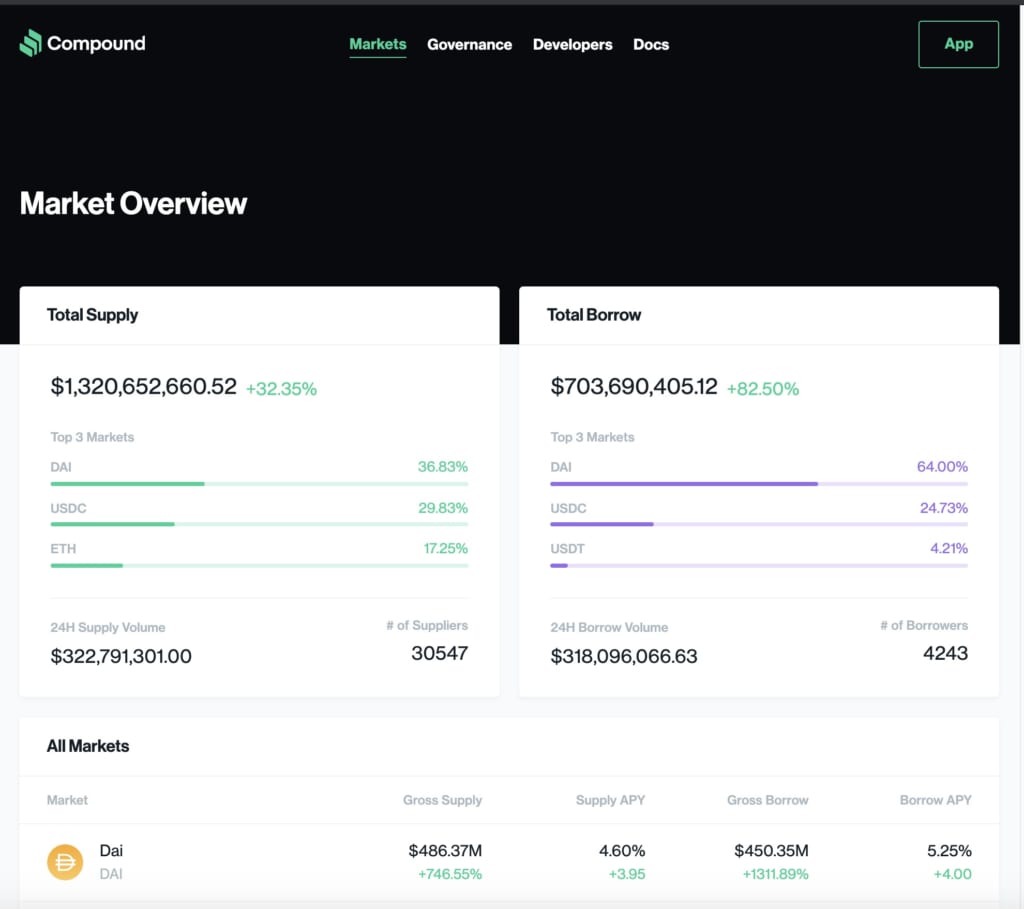
Task: Click the Top 3 Markets label under Total Supply
Action: tap(92, 437)
